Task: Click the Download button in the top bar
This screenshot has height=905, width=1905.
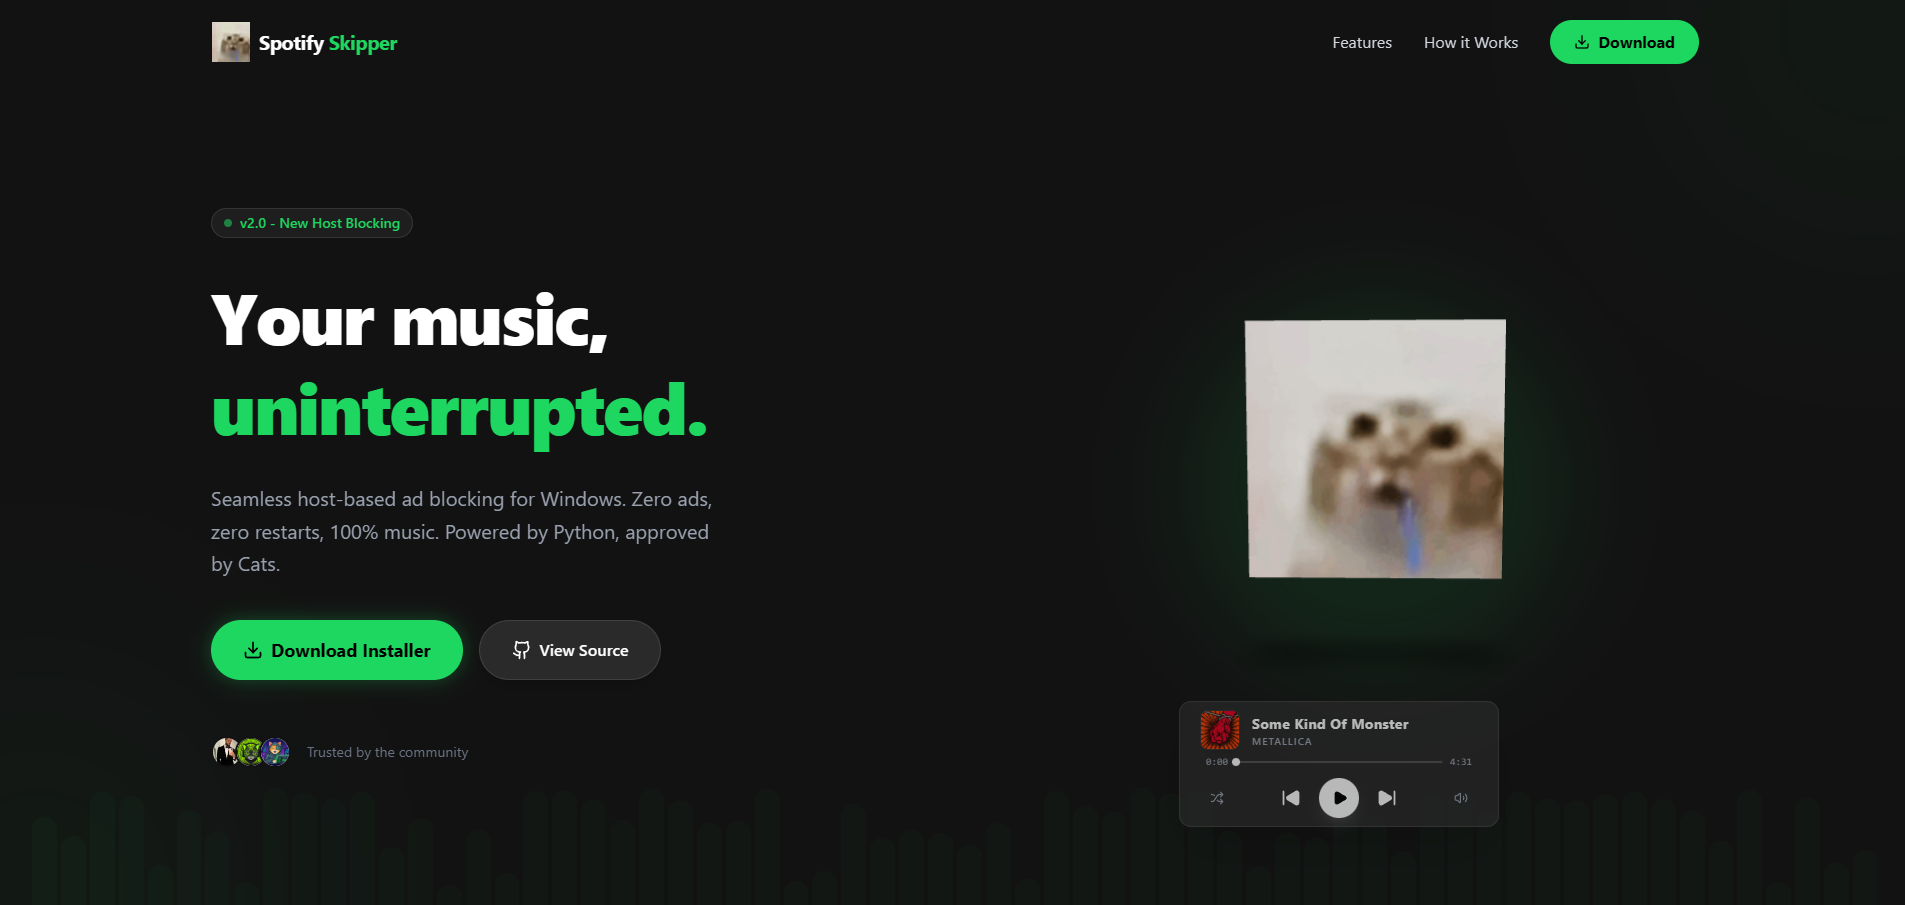Action: pos(1623,42)
